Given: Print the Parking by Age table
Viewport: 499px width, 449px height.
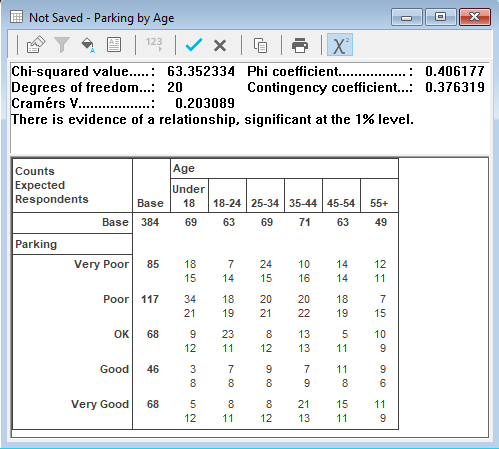Looking at the screenshot, I should [x=300, y=45].
